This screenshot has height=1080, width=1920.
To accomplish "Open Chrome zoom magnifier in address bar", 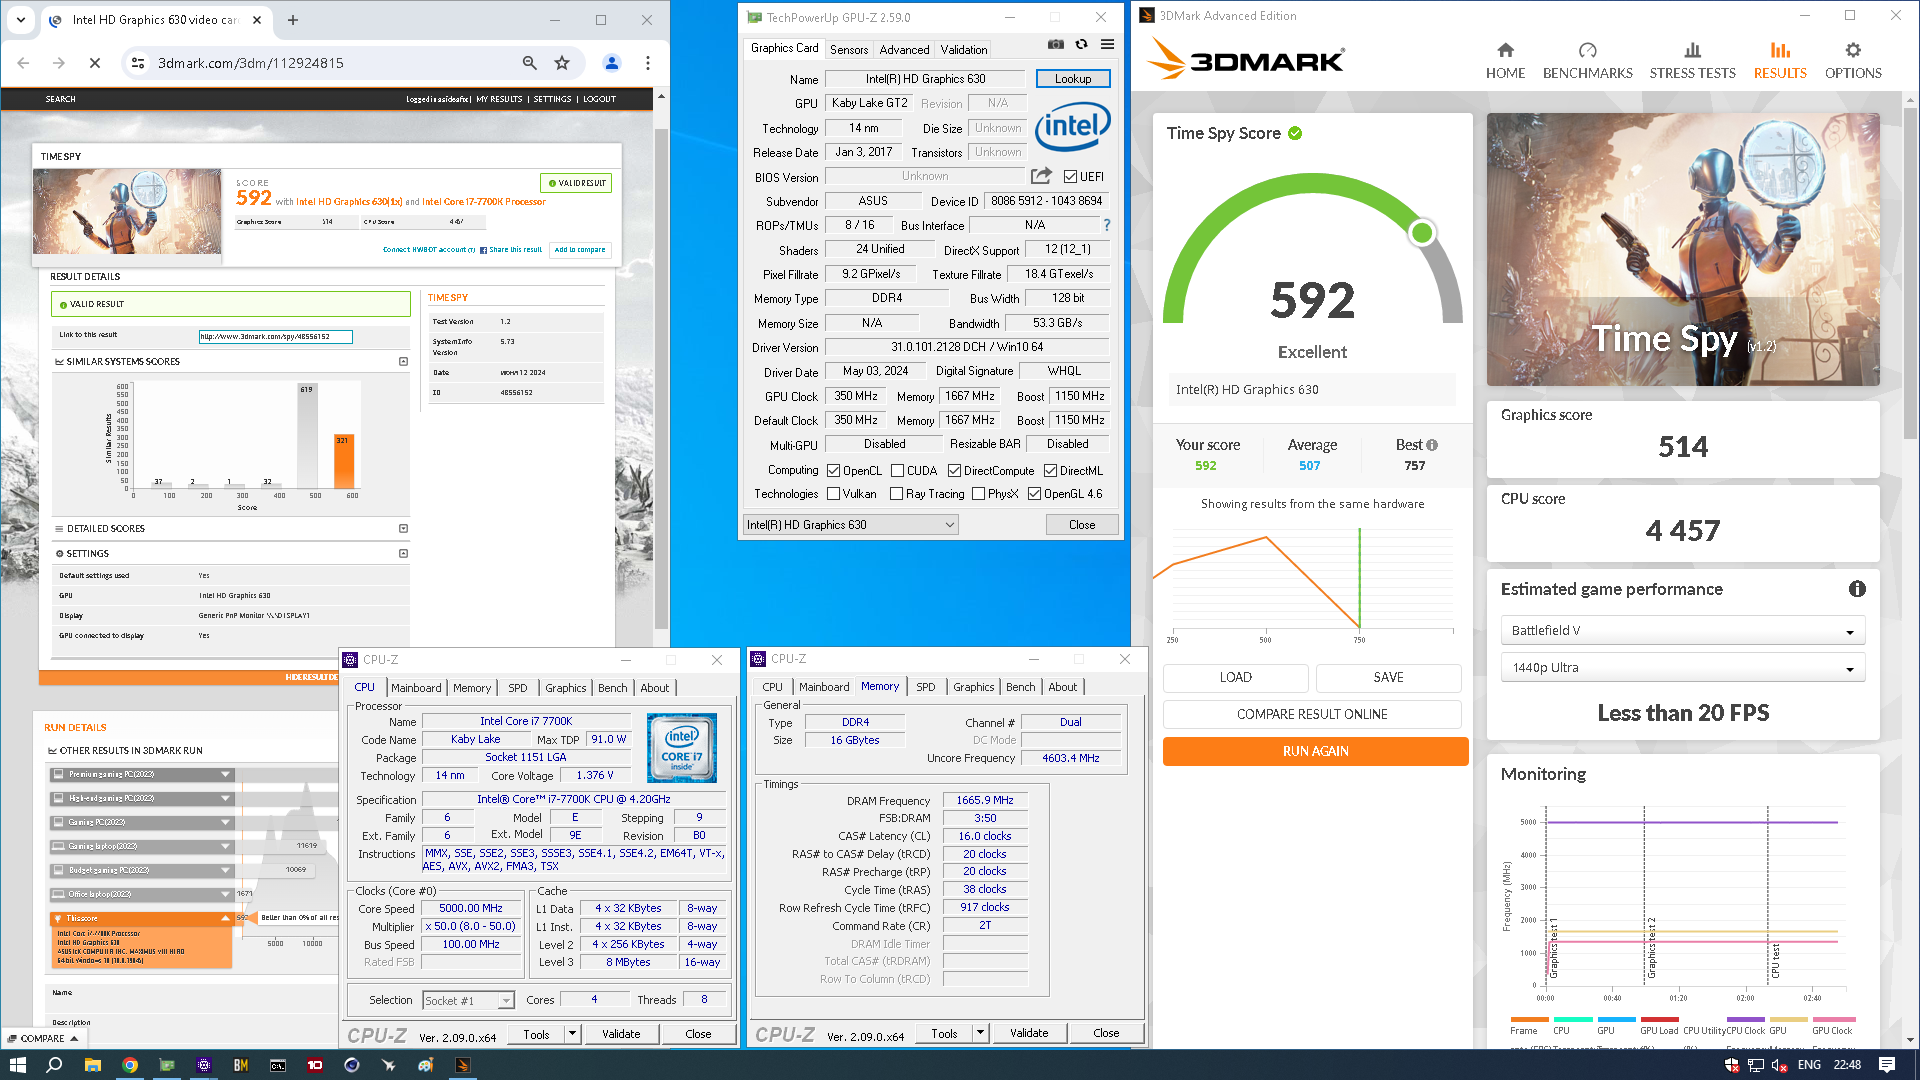I will coord(530,63).
